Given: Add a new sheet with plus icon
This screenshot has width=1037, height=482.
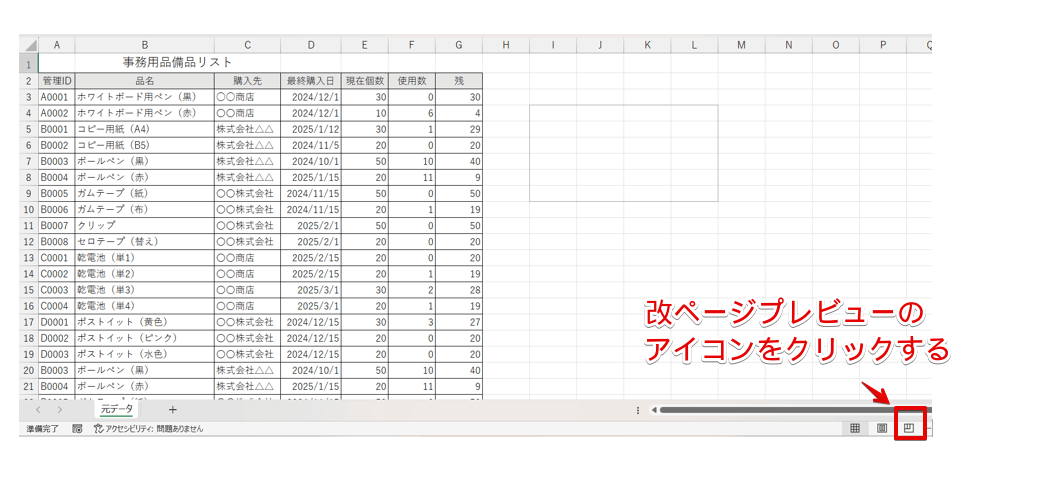Looking at the screenshot, I should coord(173,410).
